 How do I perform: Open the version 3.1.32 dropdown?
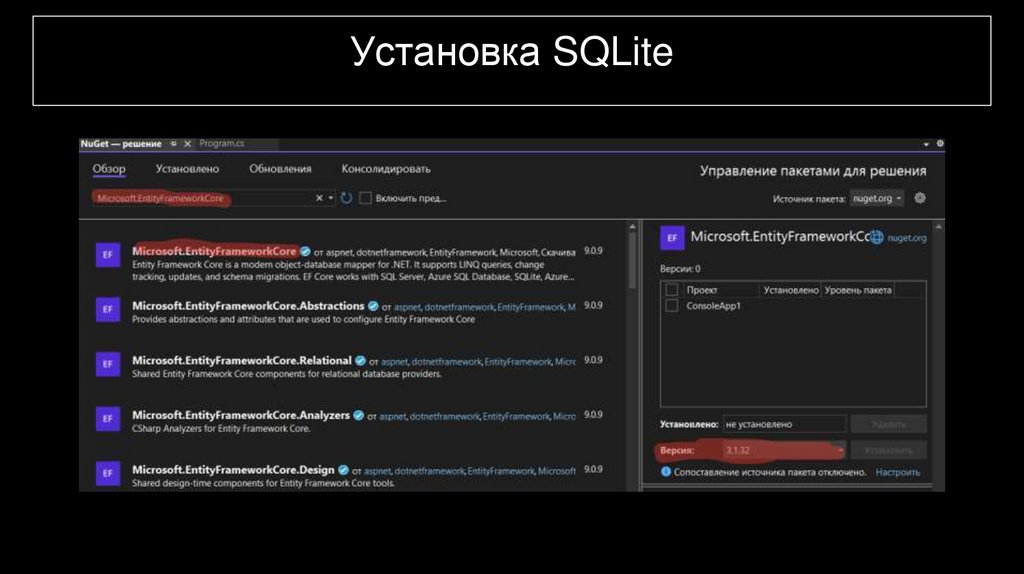click(x=784, y=450)
